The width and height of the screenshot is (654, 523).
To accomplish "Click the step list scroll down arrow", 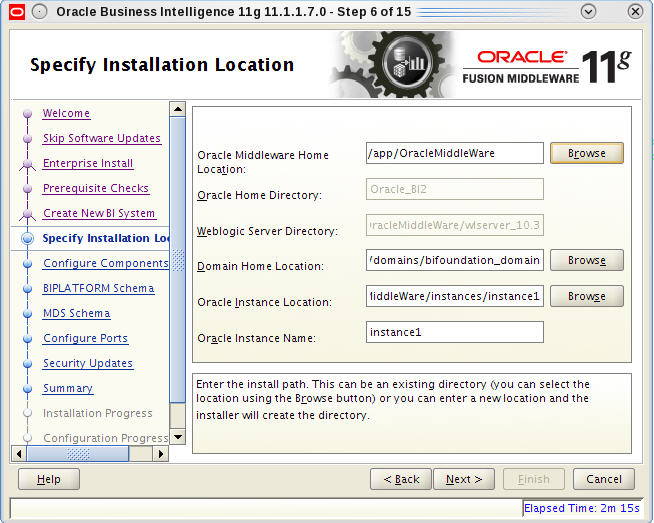I will pyautogui.click(x=178, y=437).
